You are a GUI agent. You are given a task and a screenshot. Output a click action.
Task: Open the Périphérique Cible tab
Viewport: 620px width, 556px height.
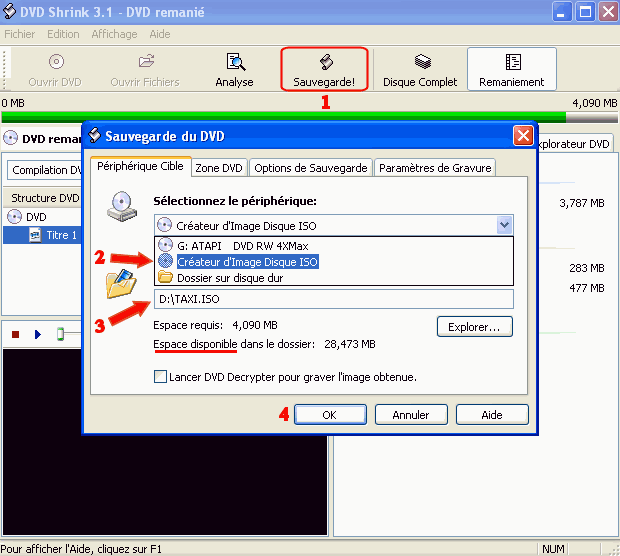pyautogui.click(x=140, y=166)
